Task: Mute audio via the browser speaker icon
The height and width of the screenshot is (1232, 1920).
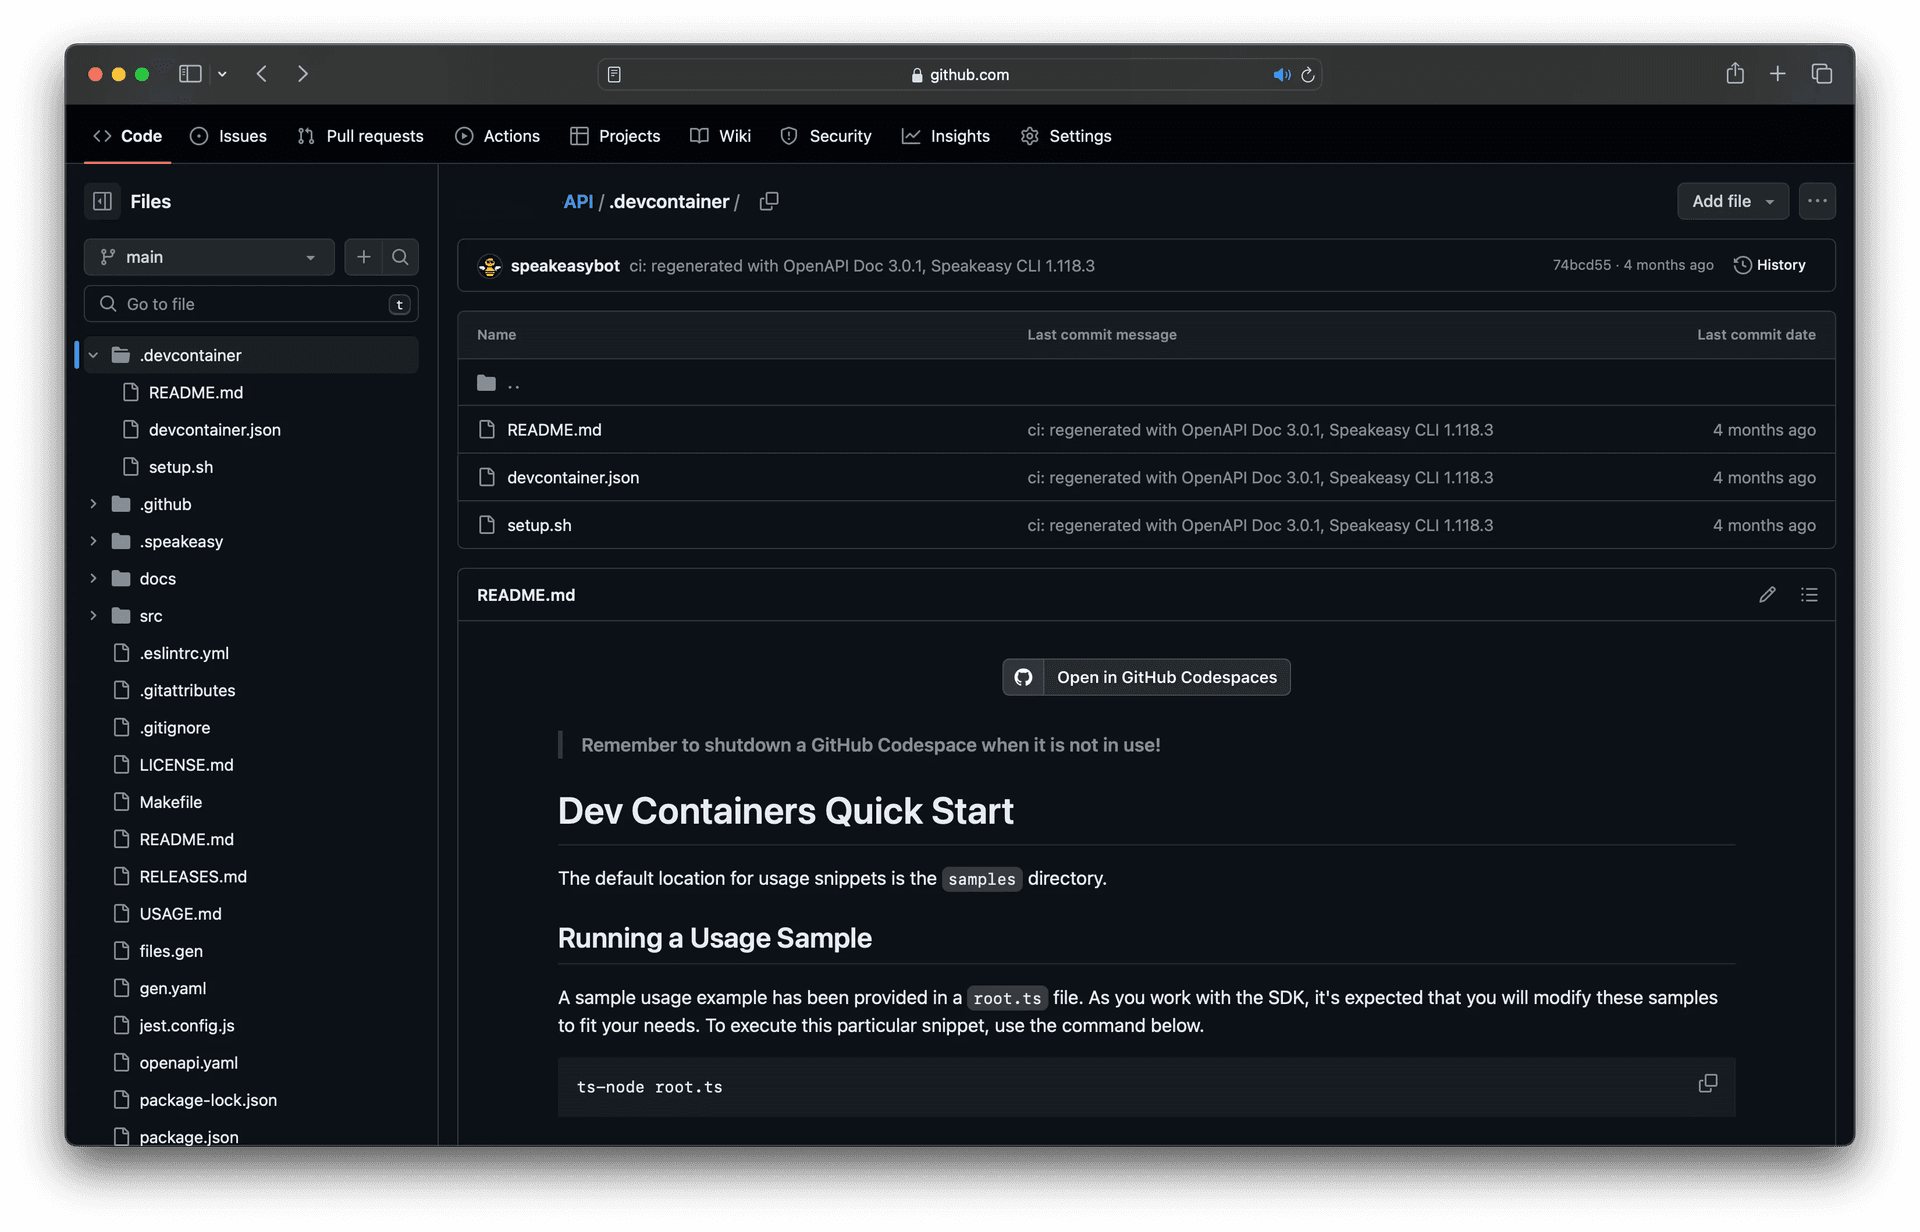Action: tap(1283, 74)
